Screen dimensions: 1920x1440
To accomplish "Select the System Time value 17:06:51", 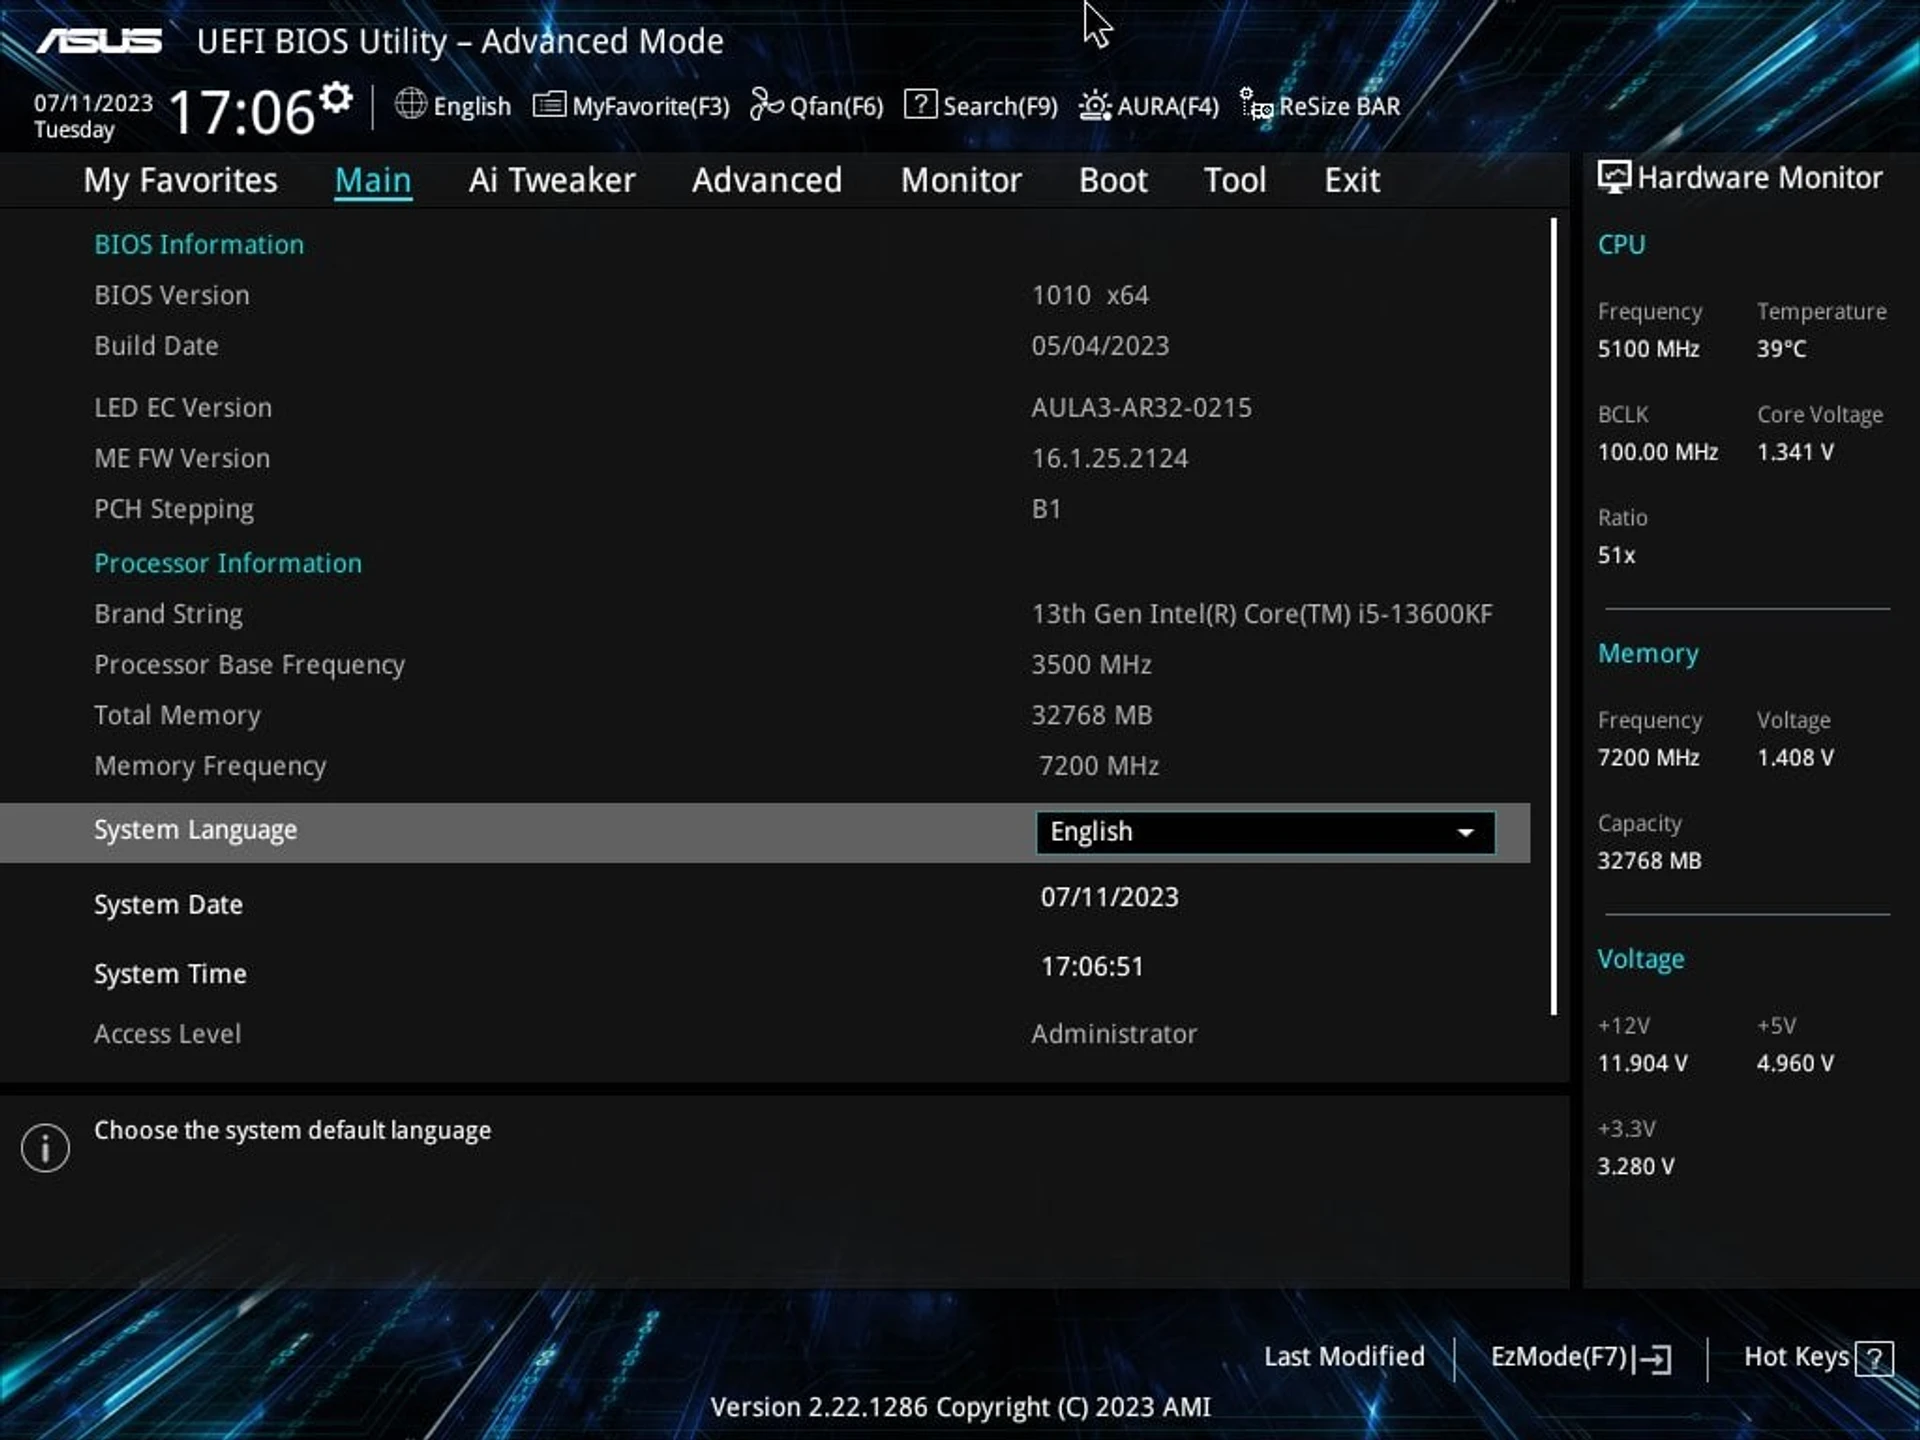I will point(1092,967).
